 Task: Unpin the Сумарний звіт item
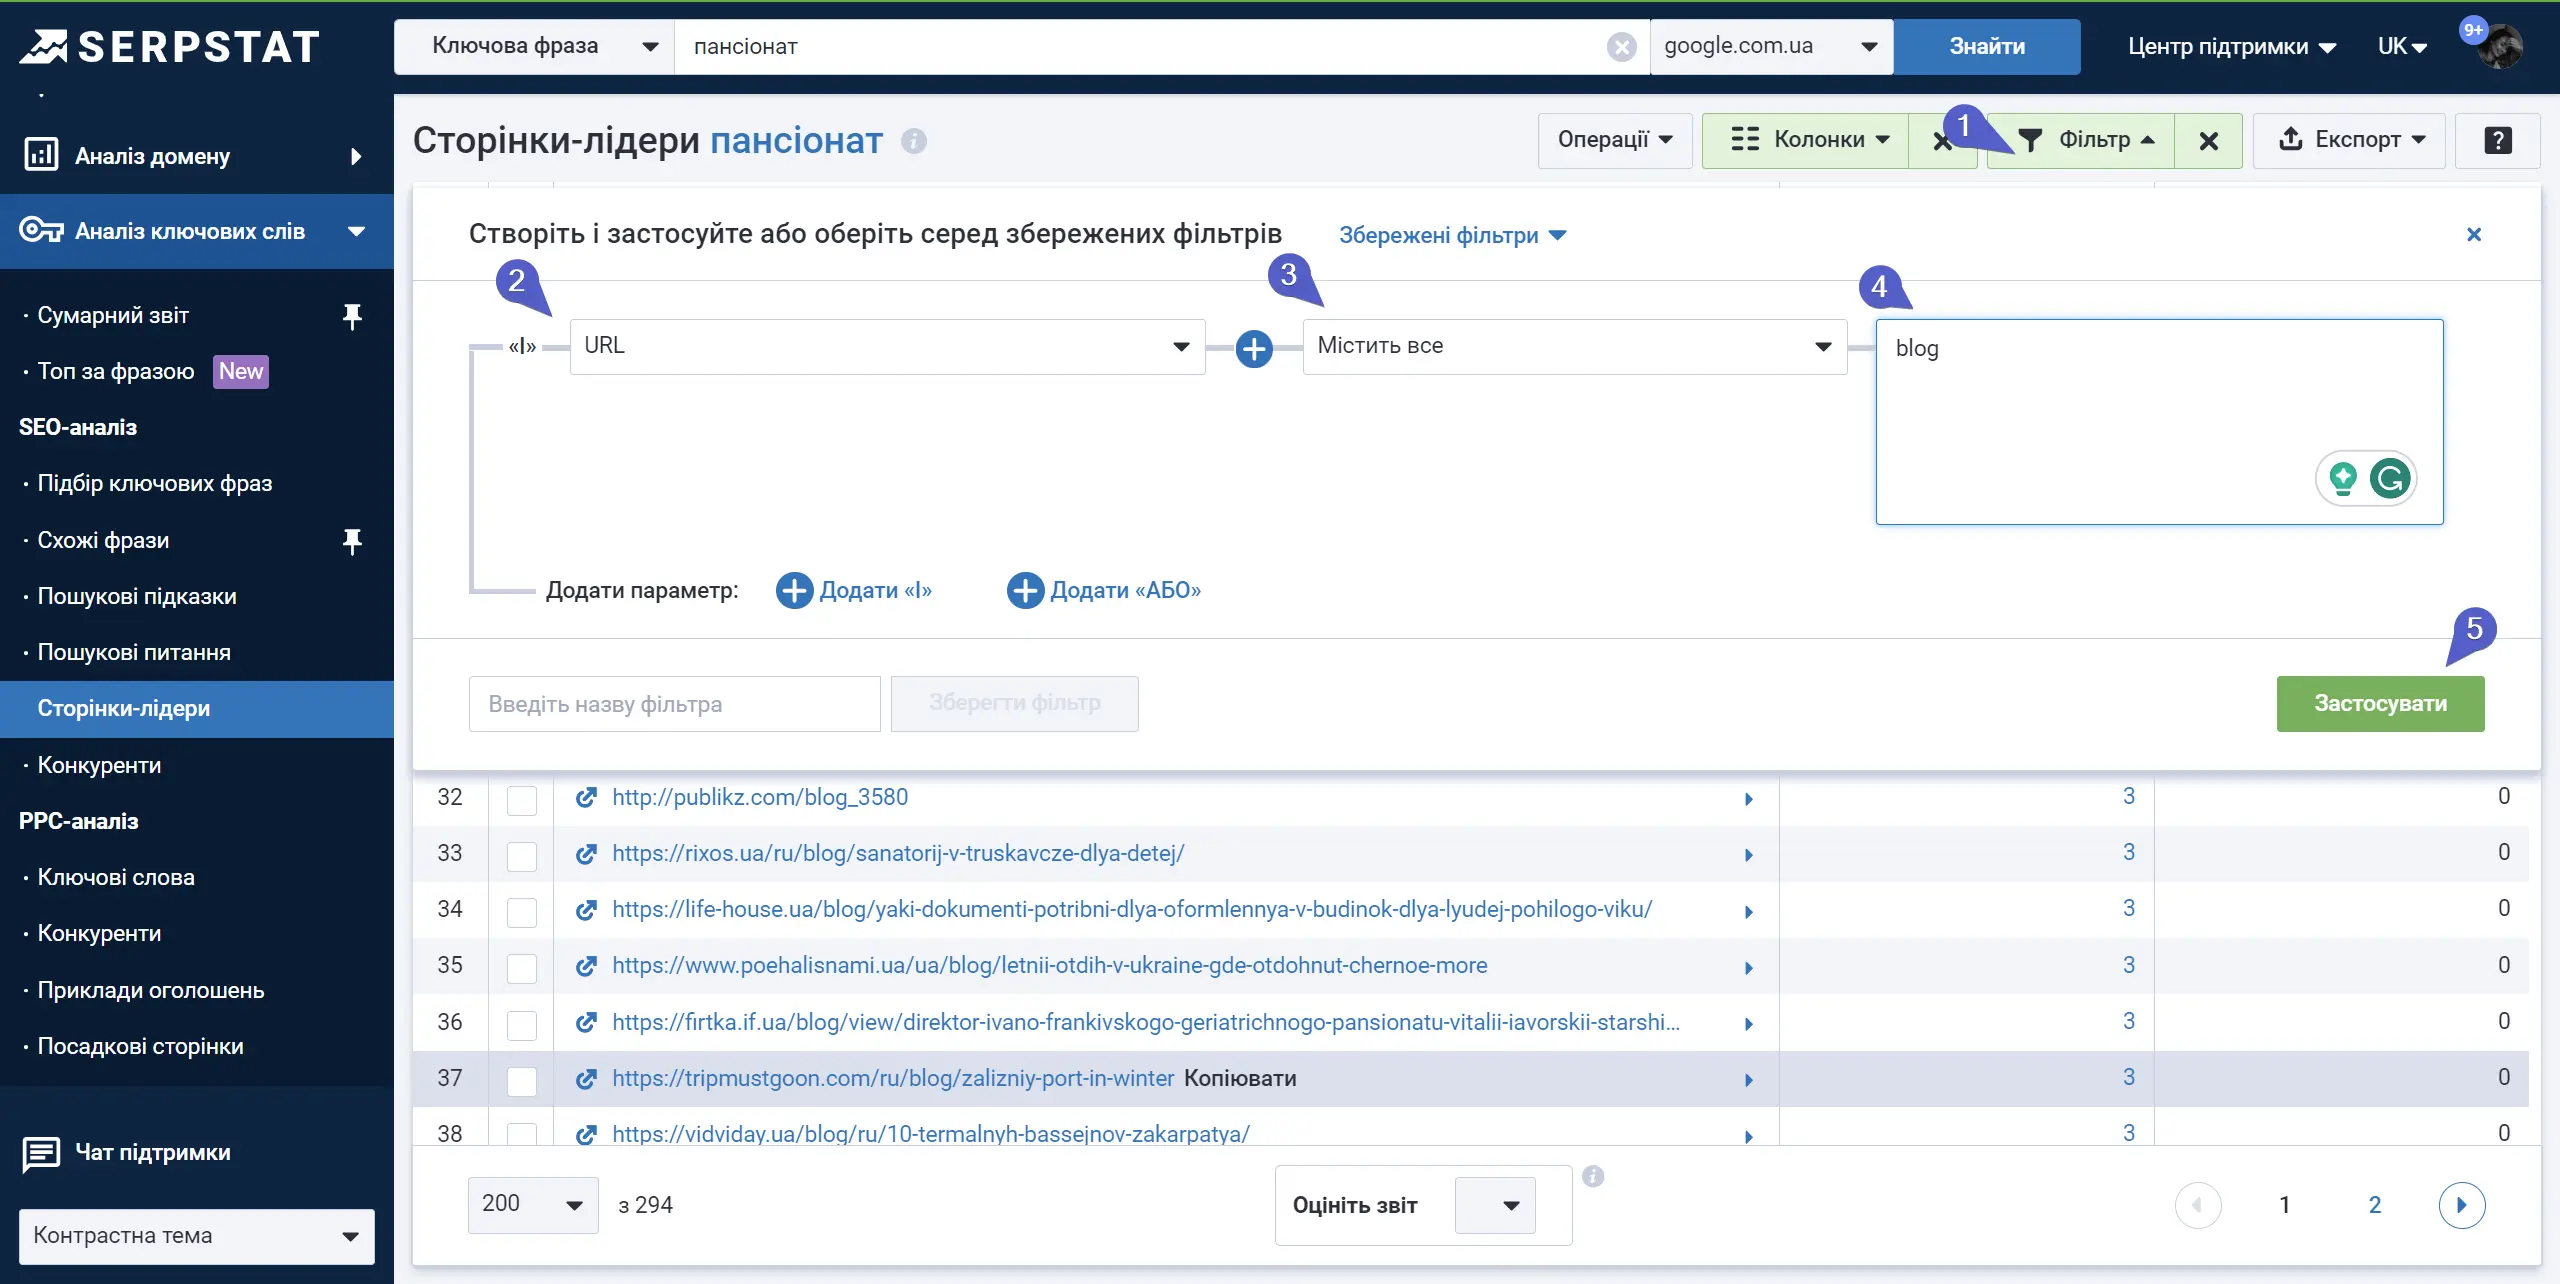pos(352,316)
